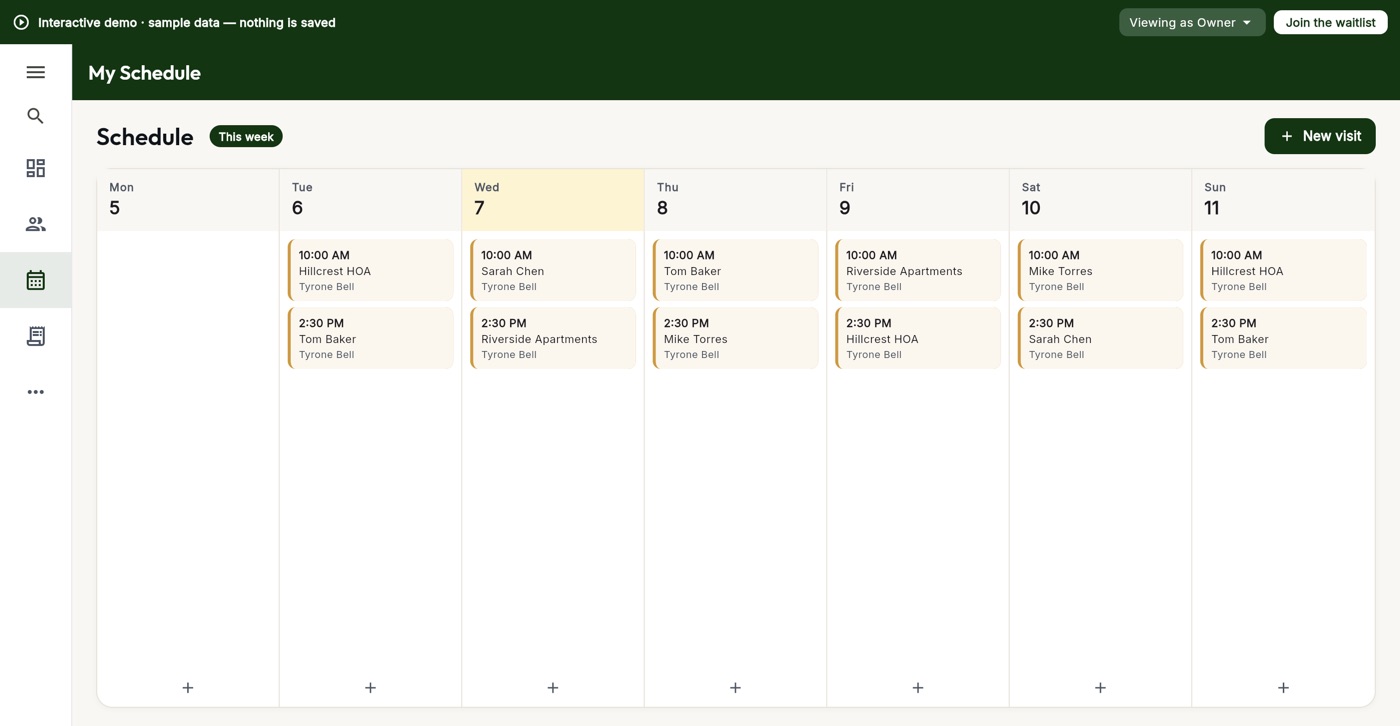Open Tuesday 2:30 PM Tom Baker visit
Screen dimensions: 1400x726
[371, 338]
